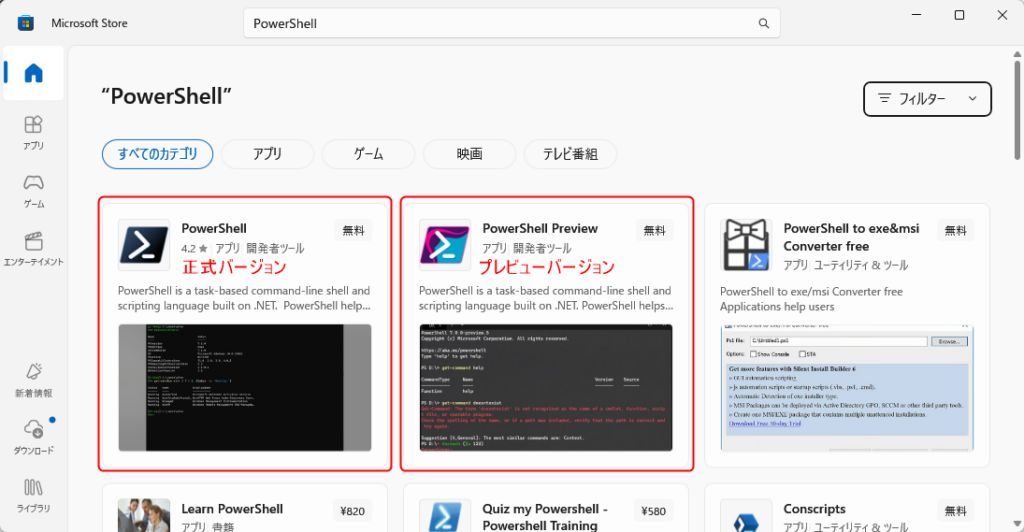This screenshot has width=1024, height=532.
Task: Click the search magnifier icon
Action: point(763,23)
